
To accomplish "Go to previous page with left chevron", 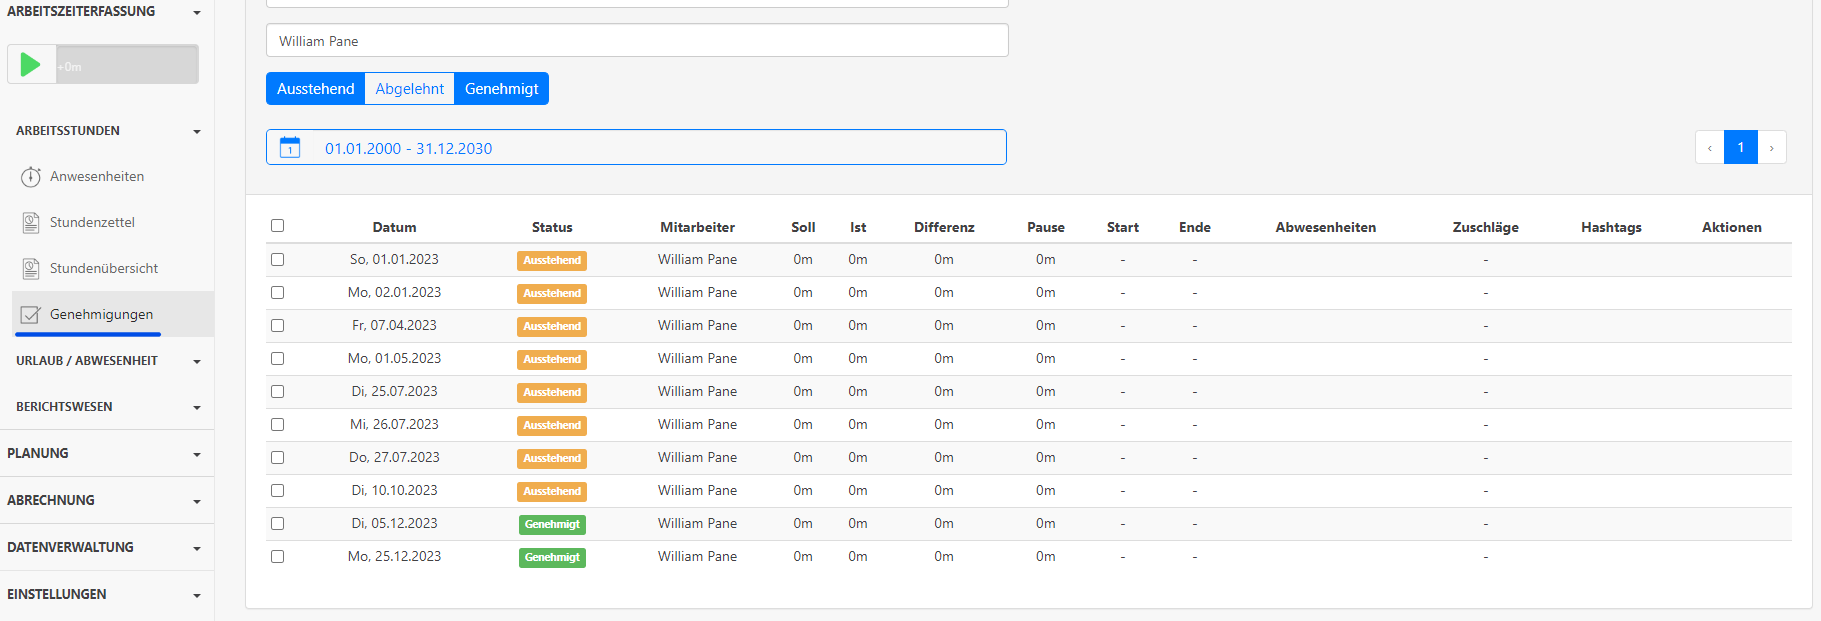I will (1710, 148).
